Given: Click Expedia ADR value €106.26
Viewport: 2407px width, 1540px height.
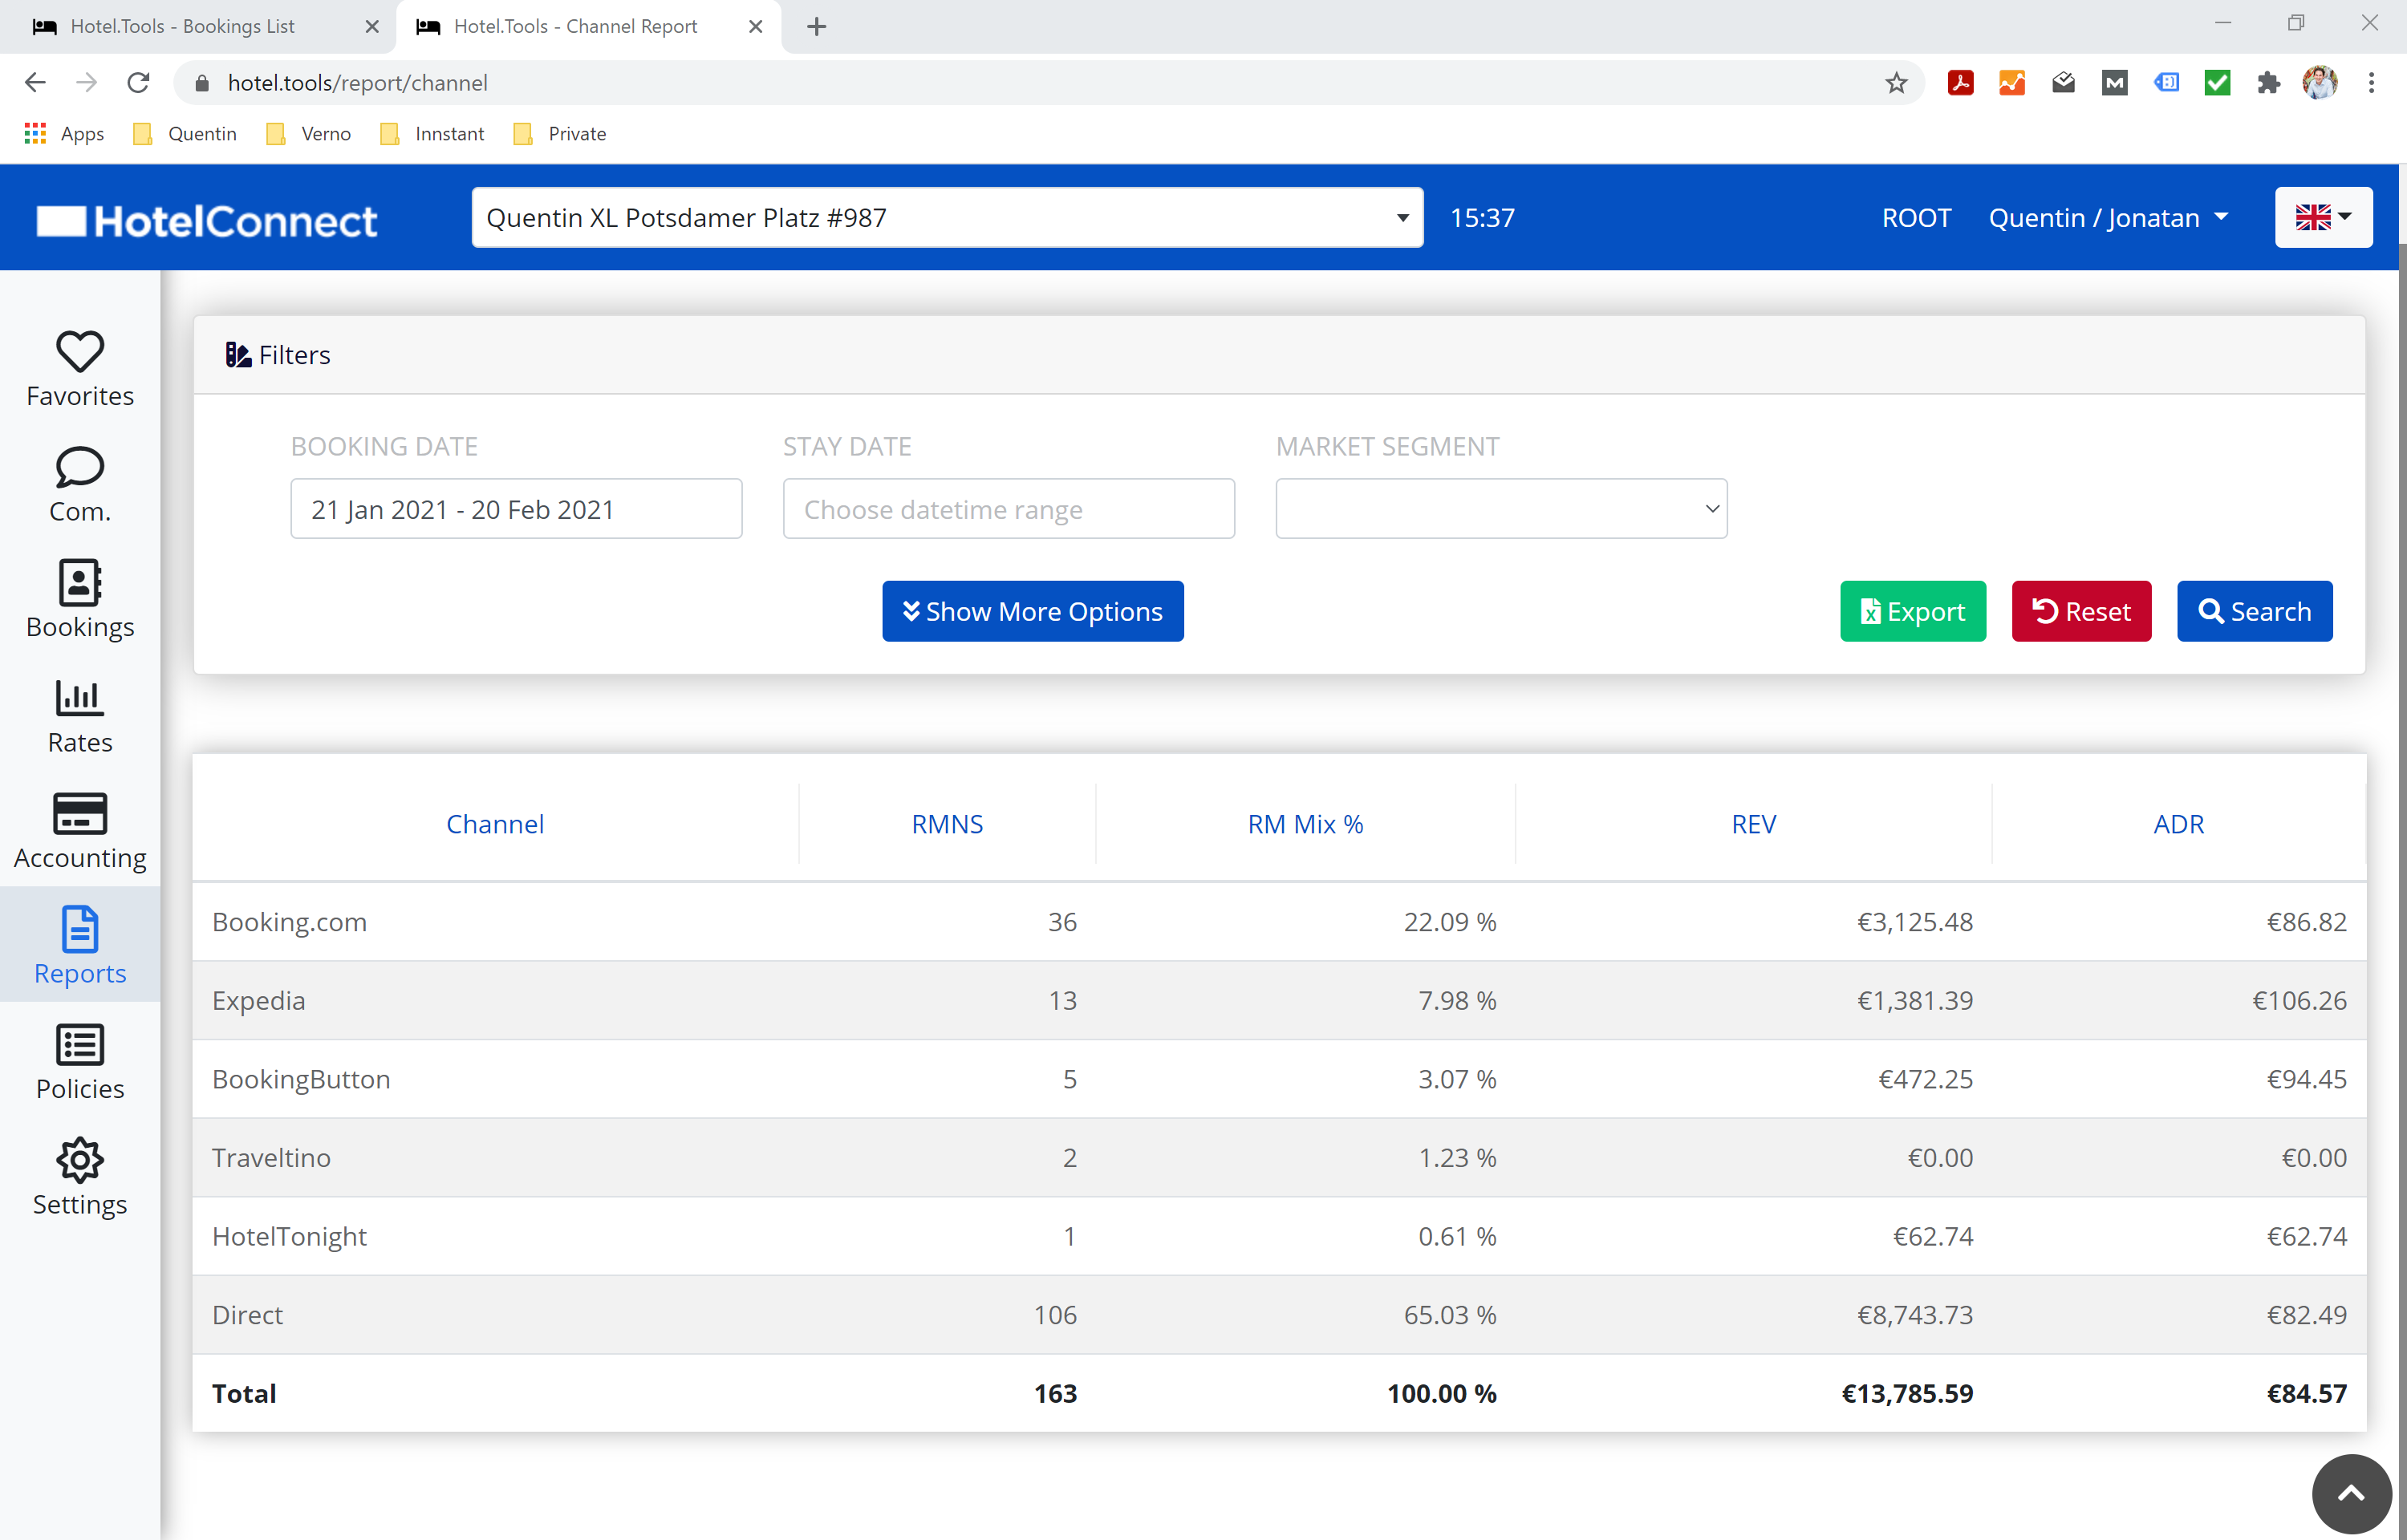Looking at the screenshot, I should [2299, 1001].
